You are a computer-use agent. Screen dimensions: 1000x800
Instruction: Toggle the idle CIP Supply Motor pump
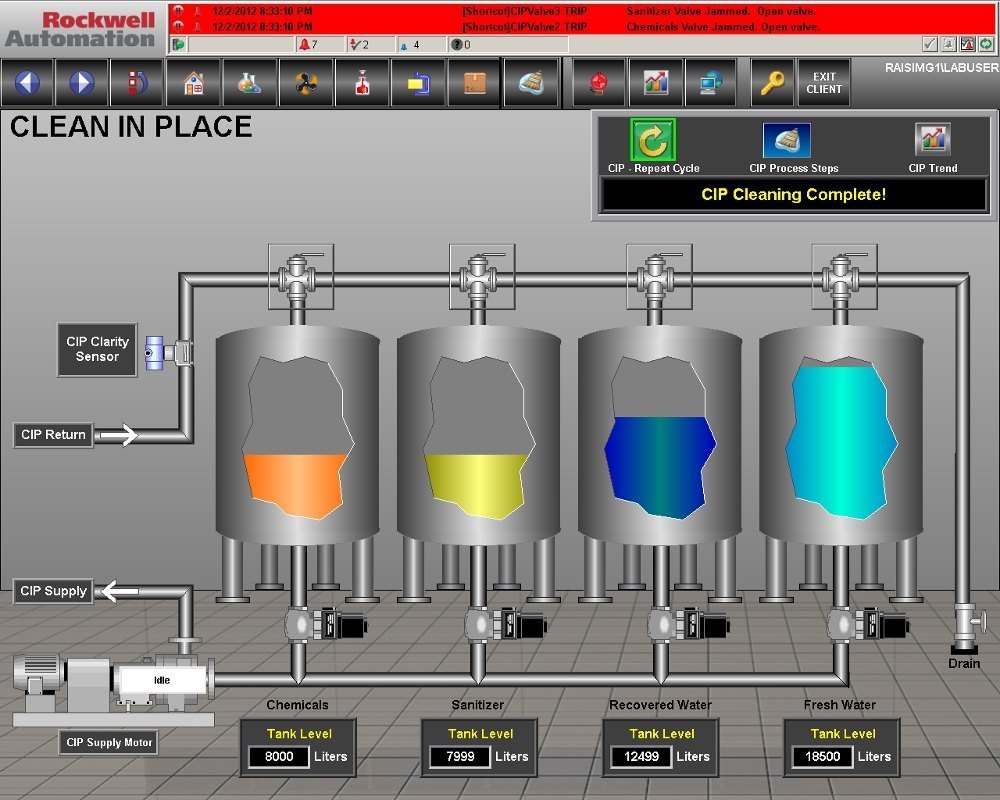pos(160,678)
